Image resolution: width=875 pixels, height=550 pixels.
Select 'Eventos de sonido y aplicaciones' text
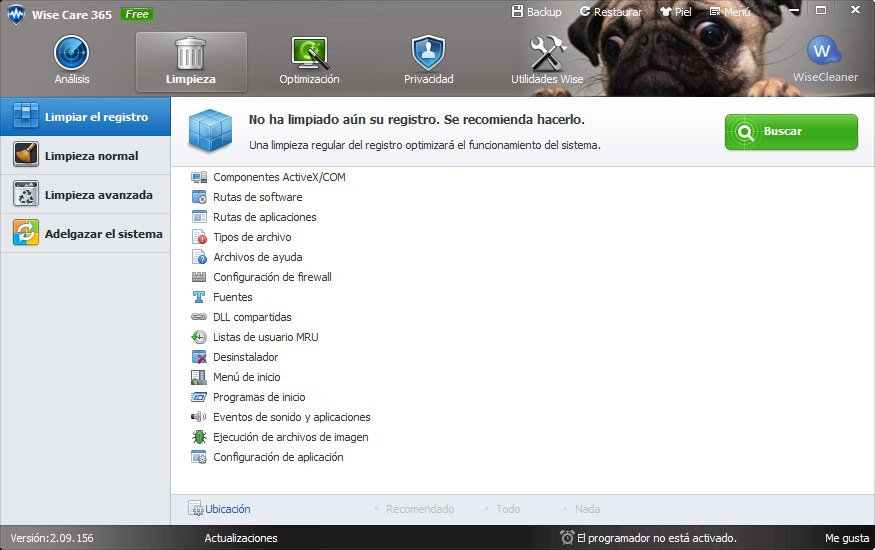click(x=291, y=417)
